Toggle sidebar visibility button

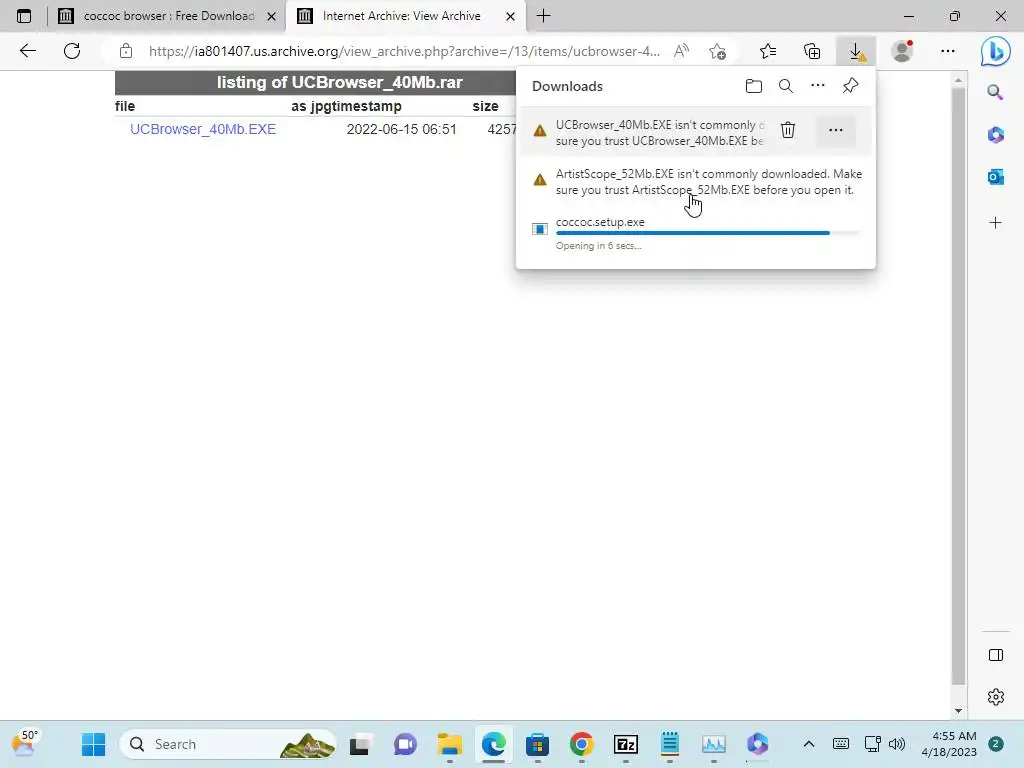pyautogui.click(x=996, y=655)
